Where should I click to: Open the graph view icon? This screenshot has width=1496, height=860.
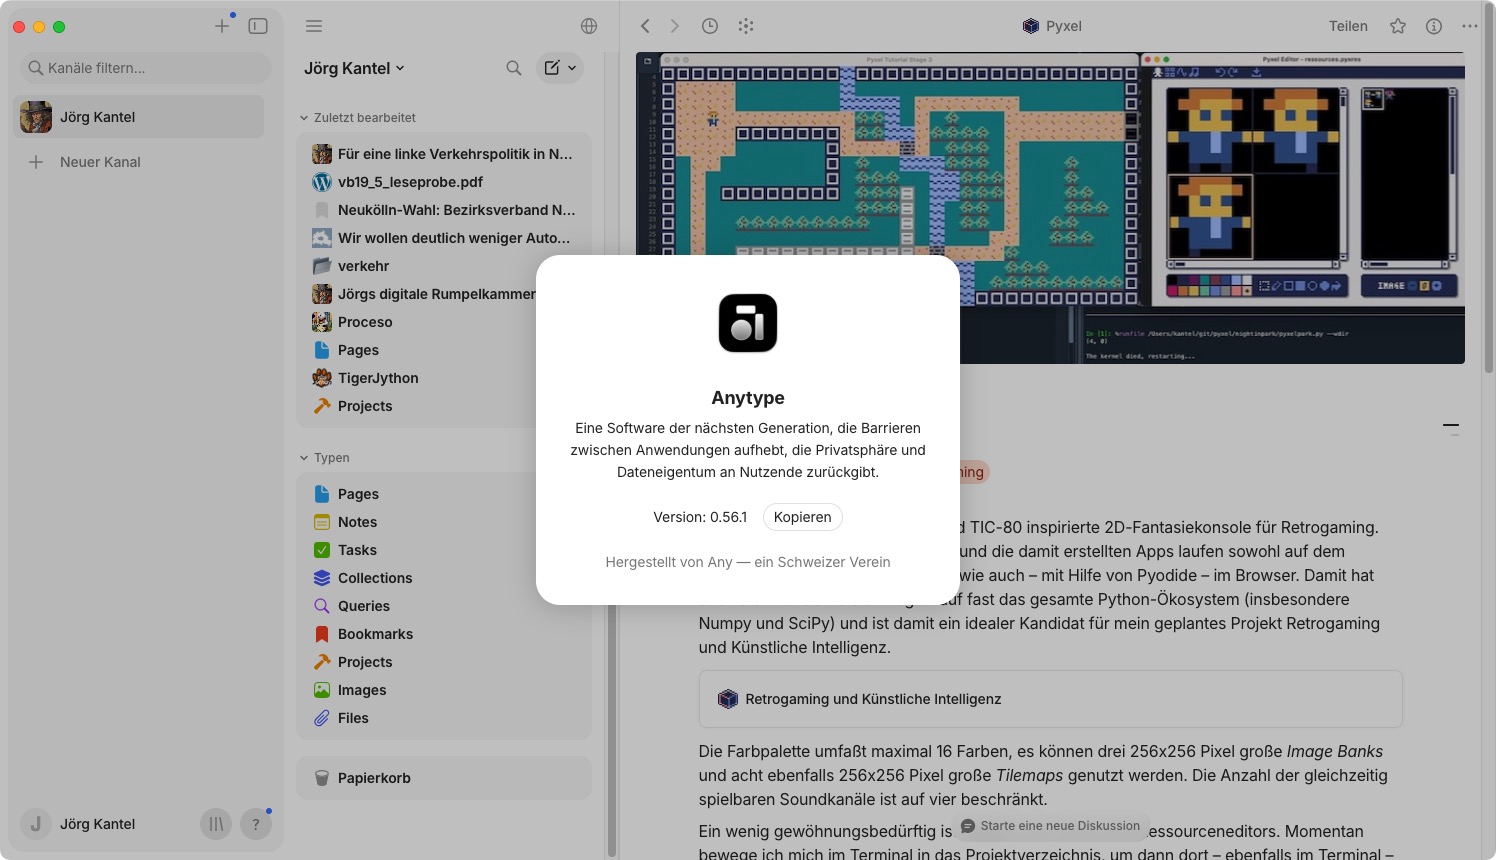click(x=746, y=26)
